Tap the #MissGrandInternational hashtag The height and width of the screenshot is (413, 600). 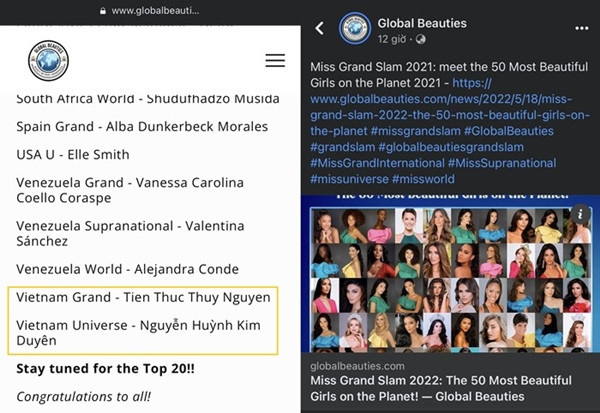[376, 163]
